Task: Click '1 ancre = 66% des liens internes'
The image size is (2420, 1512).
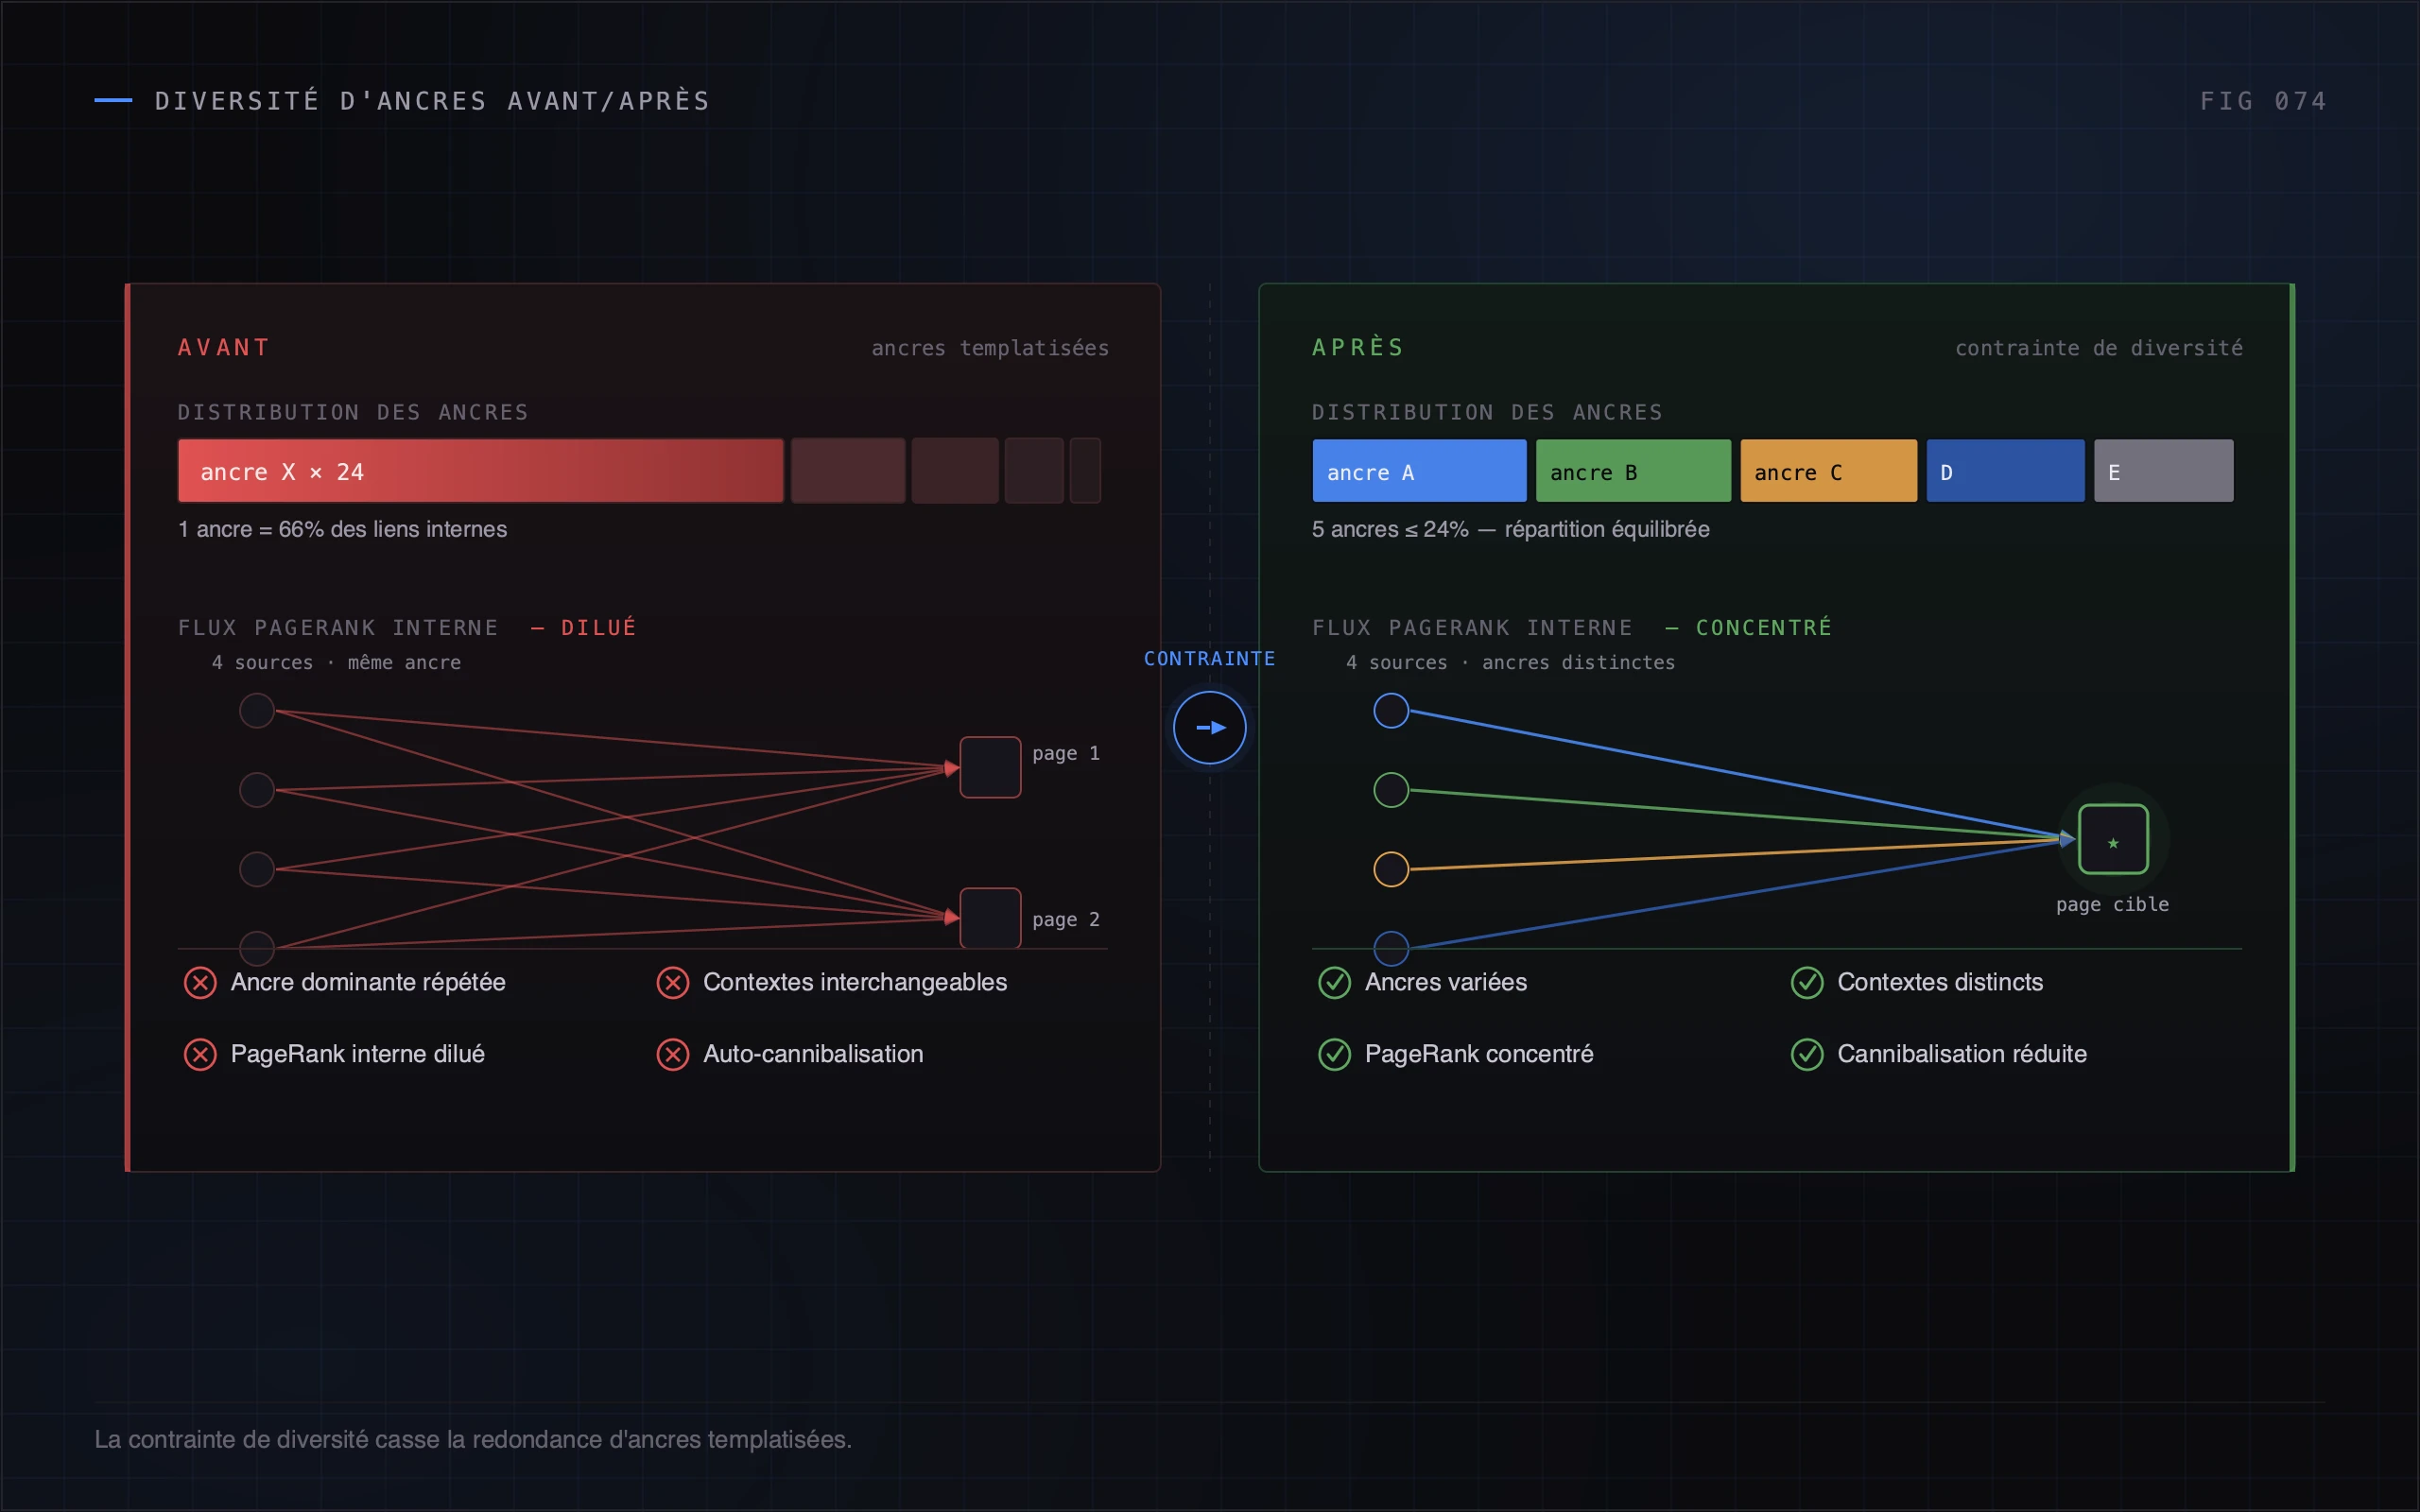Action: (x=343, y=529)
